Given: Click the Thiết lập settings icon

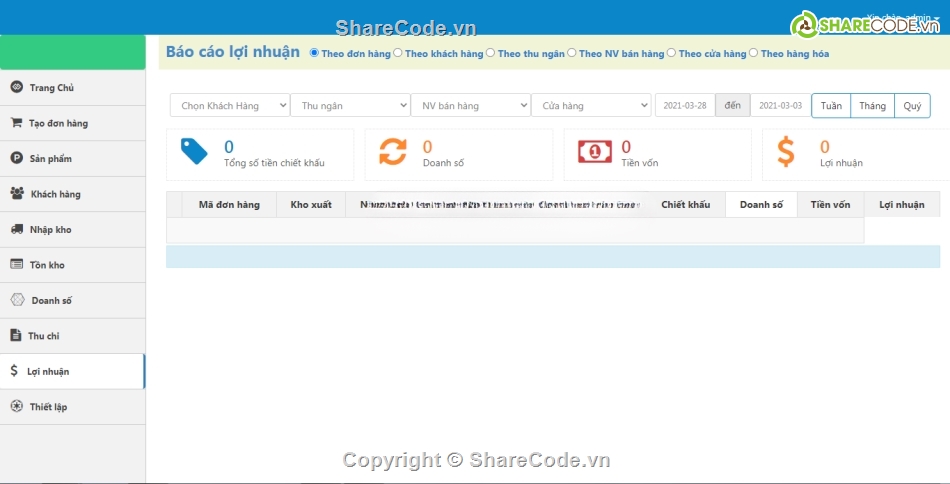Looking at the screenshot, I should 16,406.
